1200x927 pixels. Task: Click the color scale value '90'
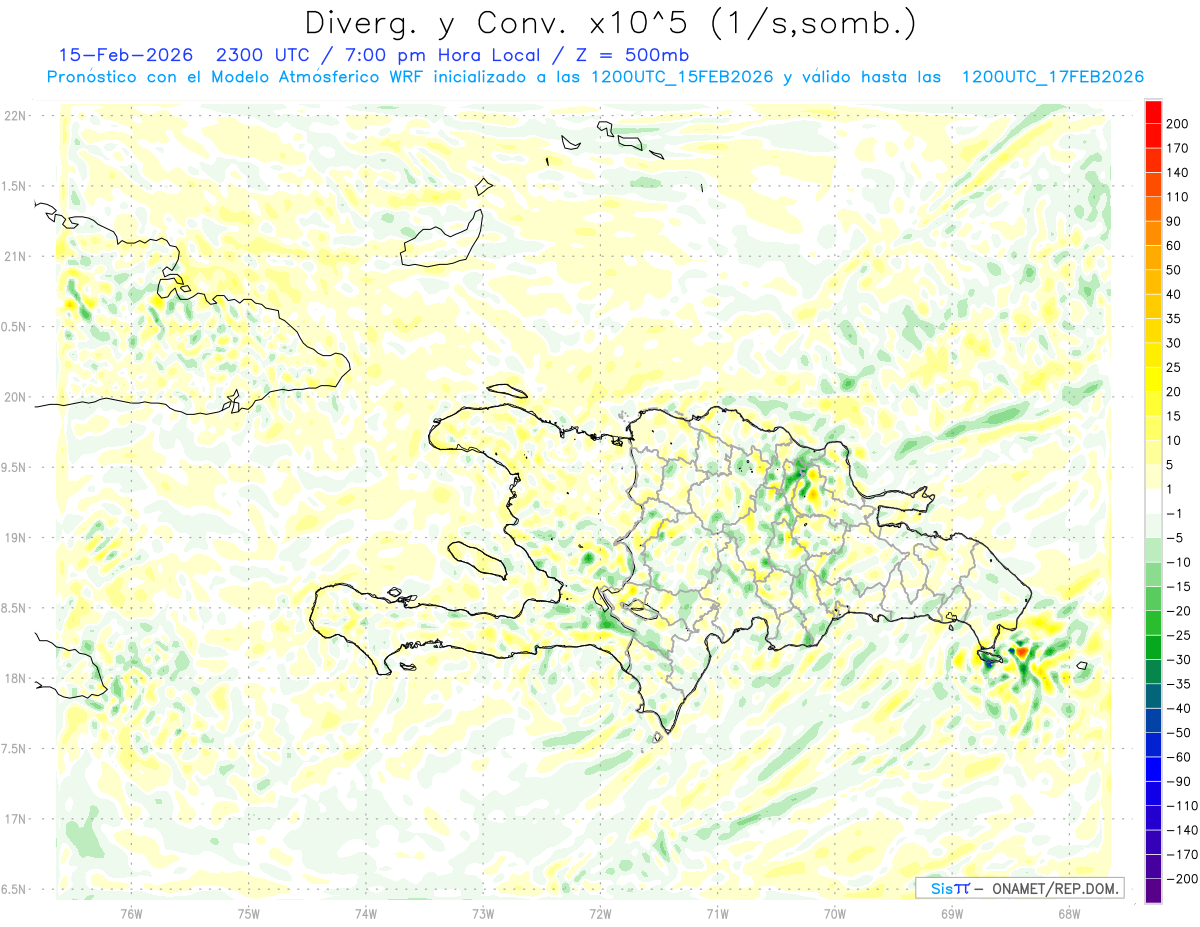point(1174,222)
